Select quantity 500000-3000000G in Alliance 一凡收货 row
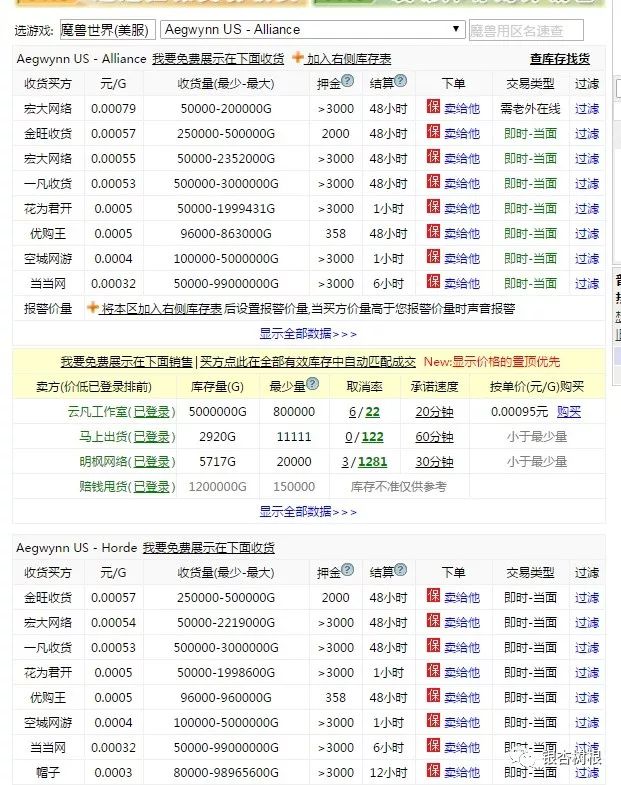 pos(226,184)
